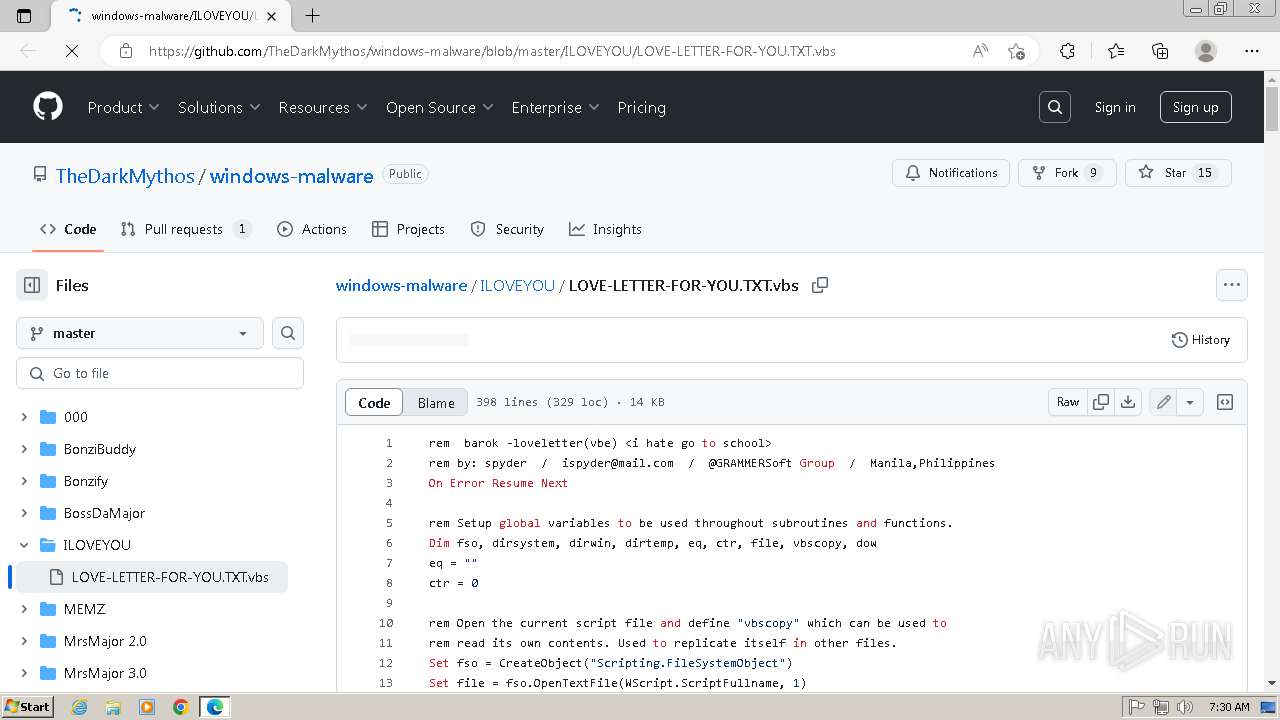Click the browser stop loading icon

[72, 51]
